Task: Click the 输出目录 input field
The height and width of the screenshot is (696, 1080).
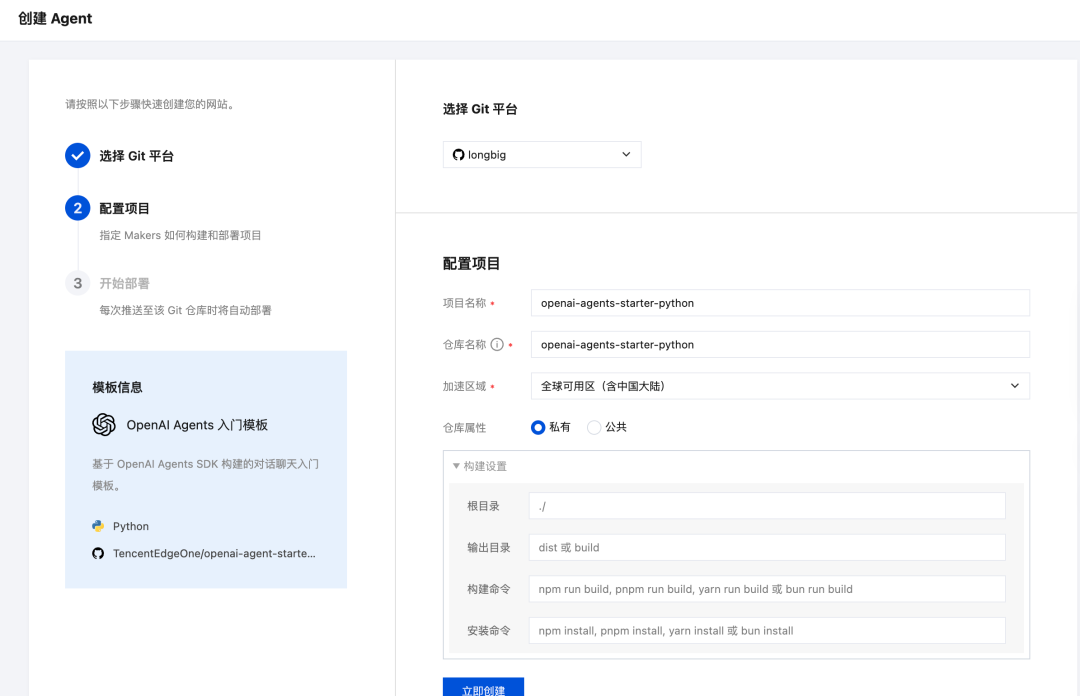Action: point(767,547)
